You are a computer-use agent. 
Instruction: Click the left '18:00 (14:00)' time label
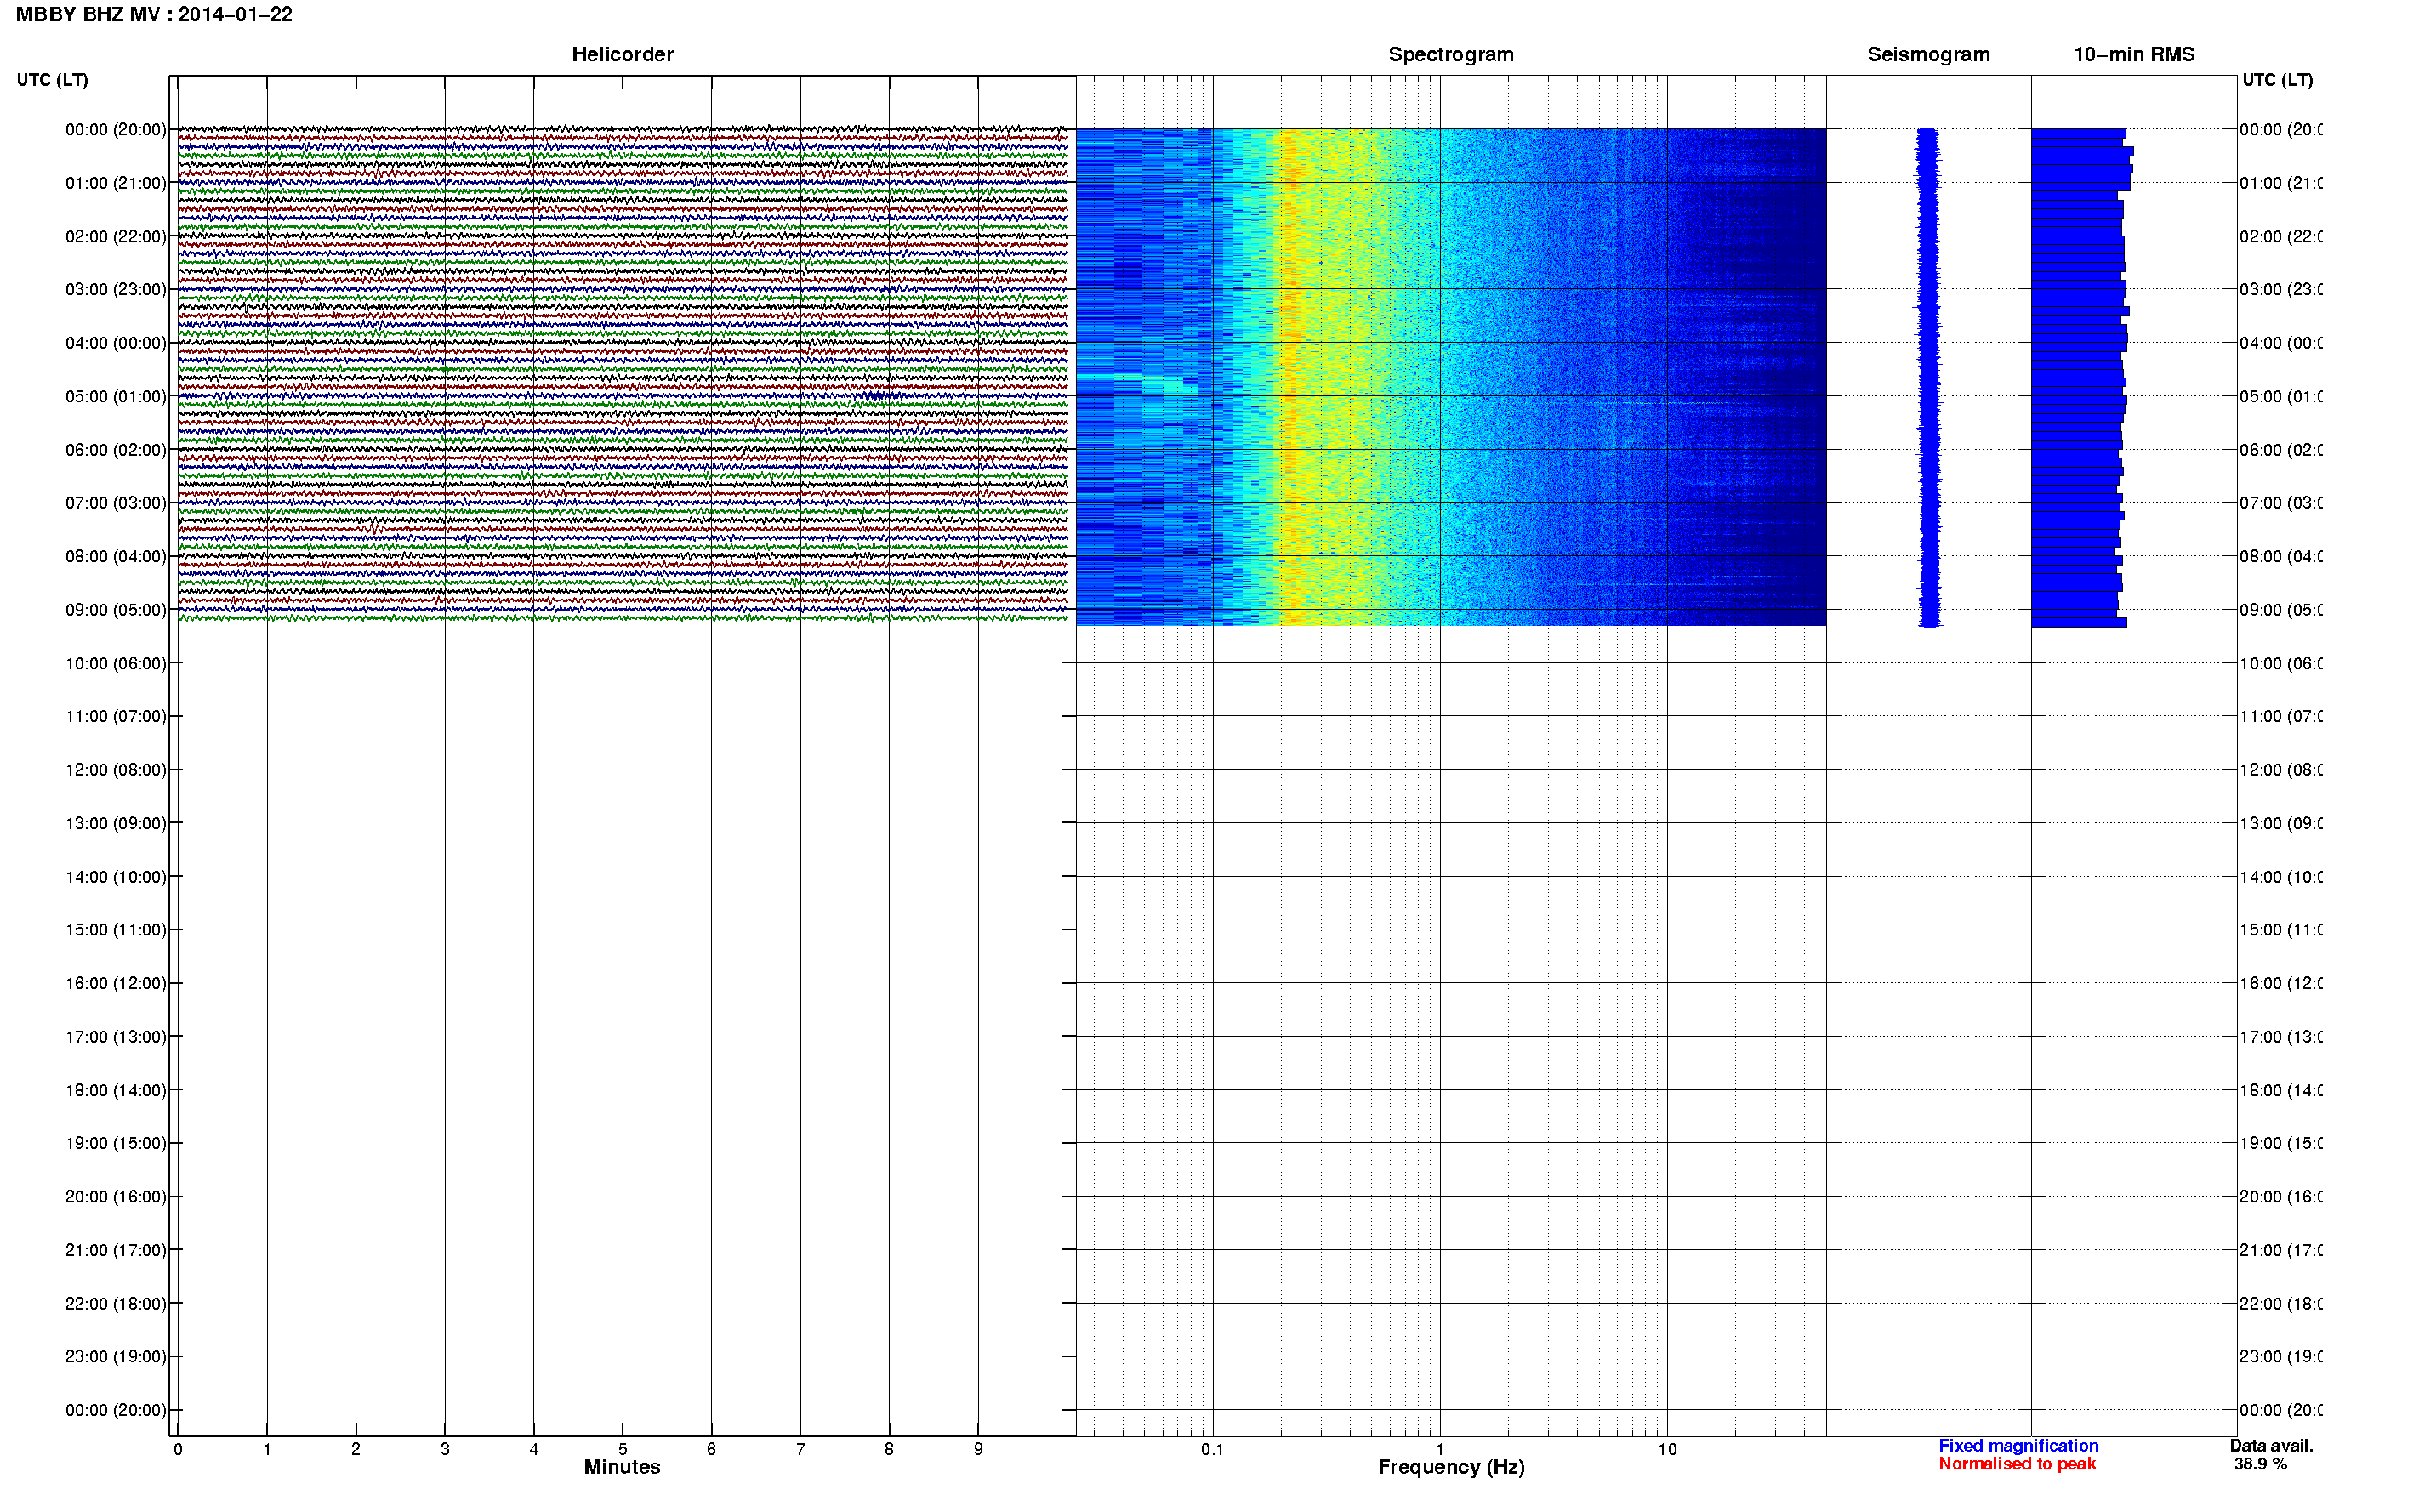point(116,1091)
